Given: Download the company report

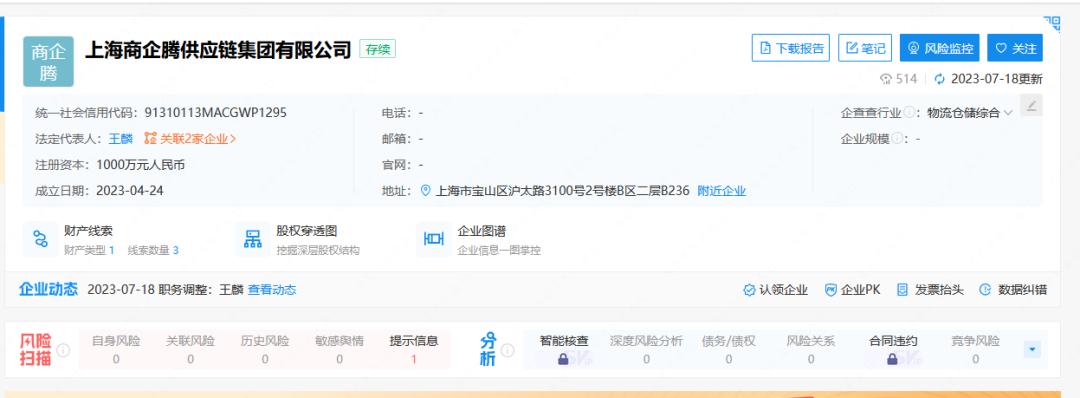Looking at the screenshot, I should point(791,48).
